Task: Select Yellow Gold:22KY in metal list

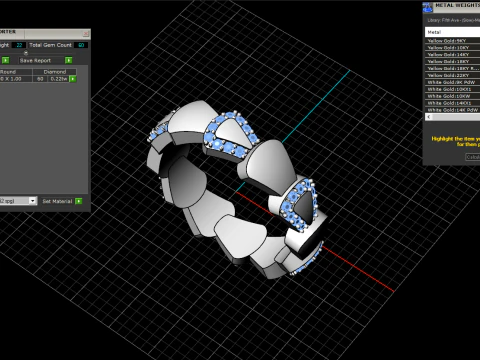Action: (x=453, y=75)
